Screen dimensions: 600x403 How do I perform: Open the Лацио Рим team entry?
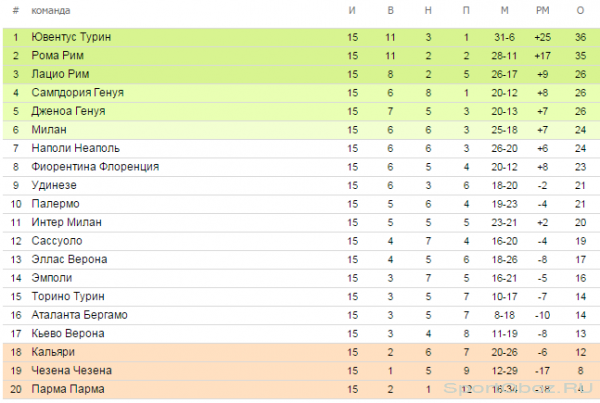(x=60, y=74)
